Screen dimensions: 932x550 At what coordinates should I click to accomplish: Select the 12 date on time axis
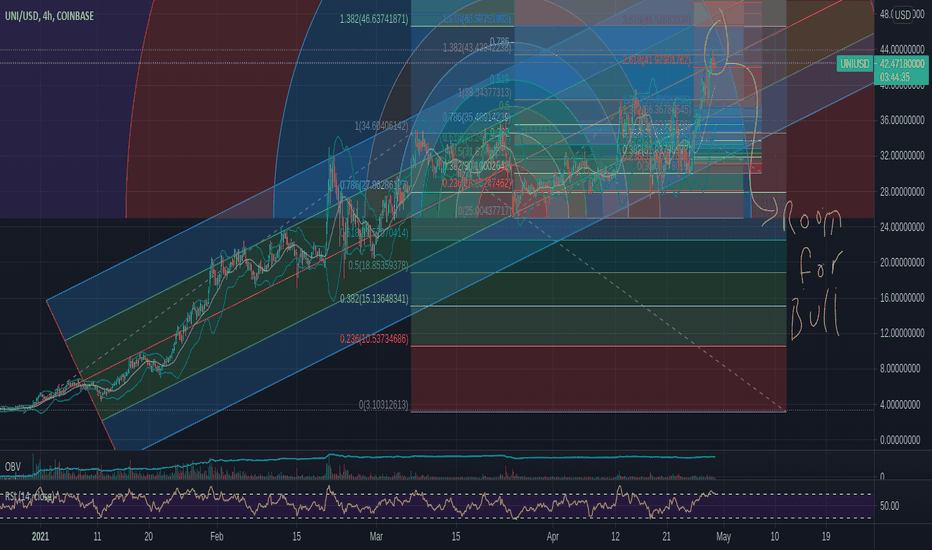615,536
